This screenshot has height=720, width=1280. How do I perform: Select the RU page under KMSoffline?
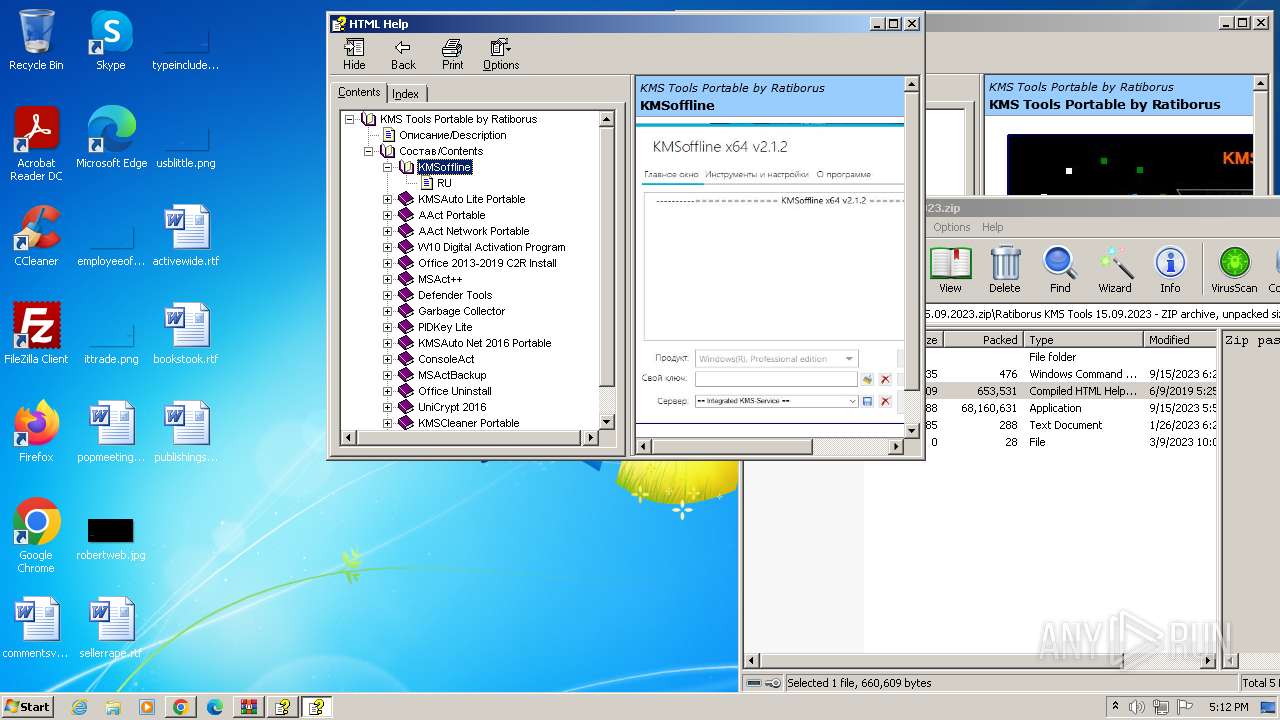[444, 183]
